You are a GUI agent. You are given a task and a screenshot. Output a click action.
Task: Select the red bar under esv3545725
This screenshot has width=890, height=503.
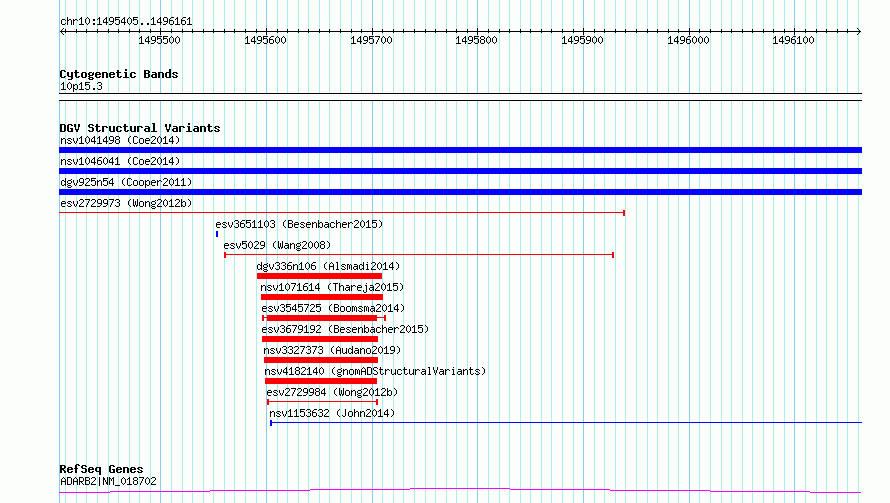(x=324, y=318)
